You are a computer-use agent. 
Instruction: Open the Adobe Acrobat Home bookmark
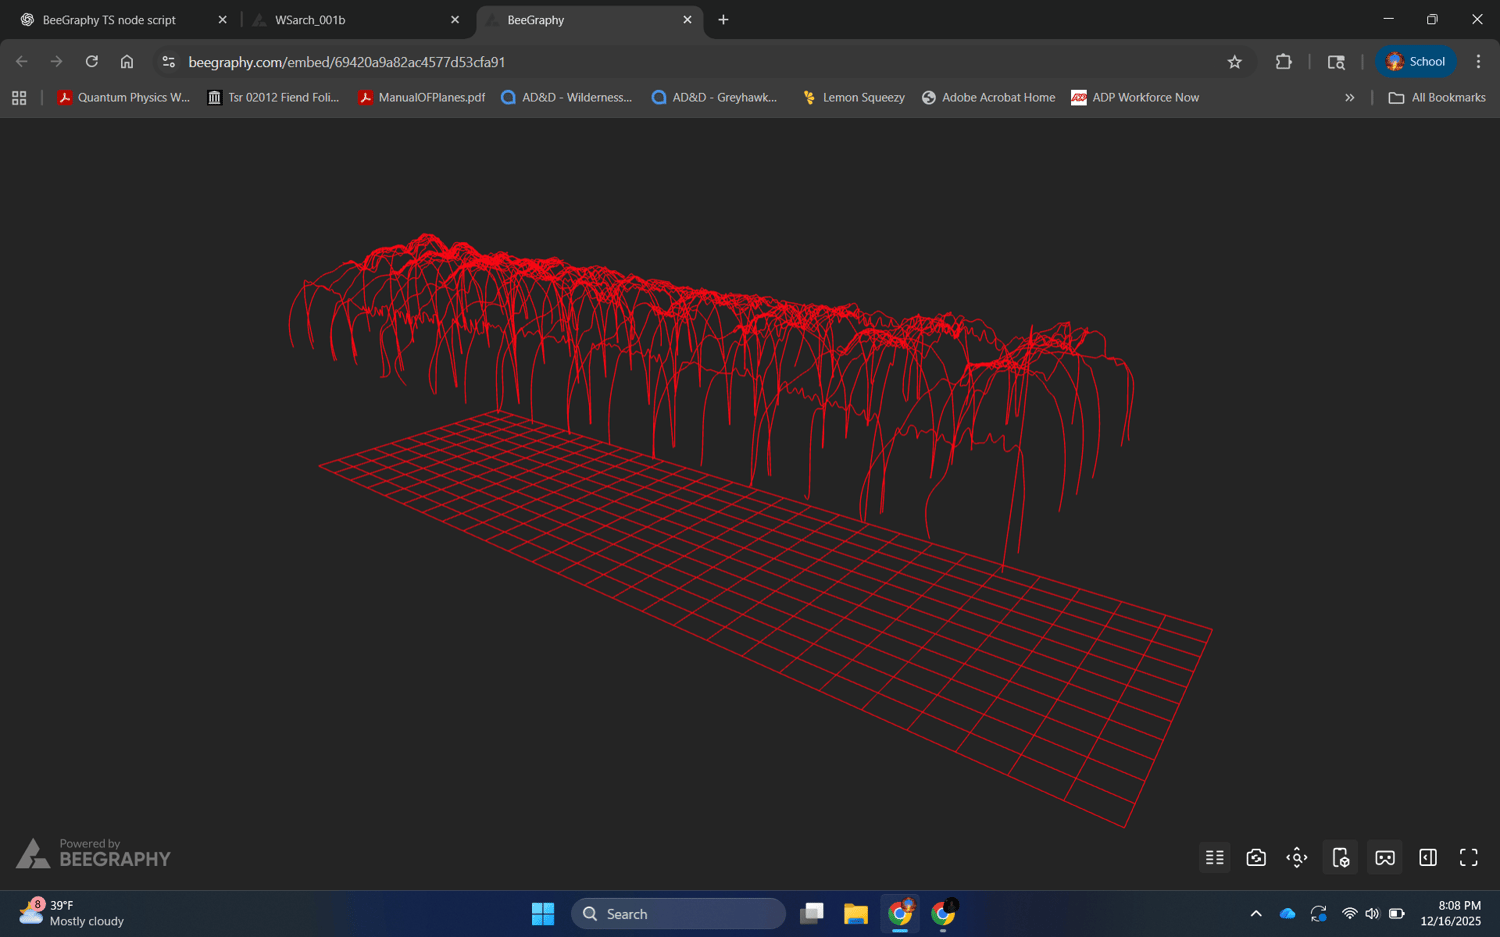[x=988, y=98]
